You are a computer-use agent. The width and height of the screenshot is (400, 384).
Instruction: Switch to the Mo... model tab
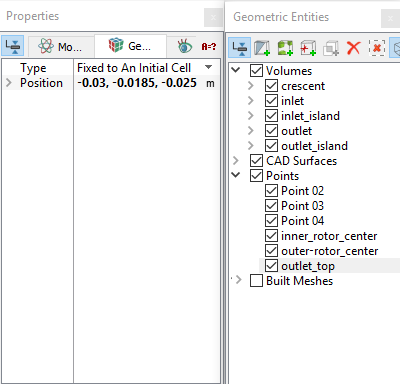pos(60,46)
